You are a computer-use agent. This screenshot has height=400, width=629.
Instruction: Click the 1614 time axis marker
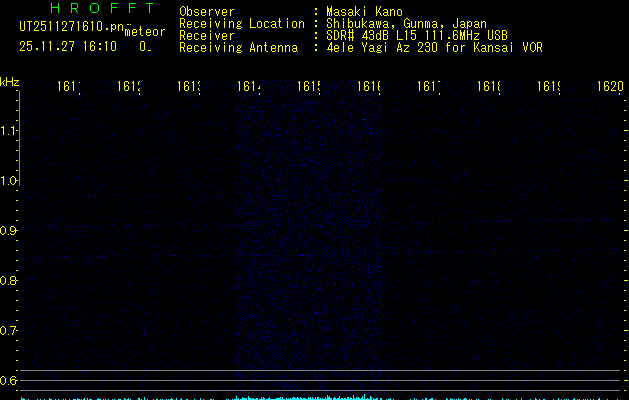[x=249, y=86]
